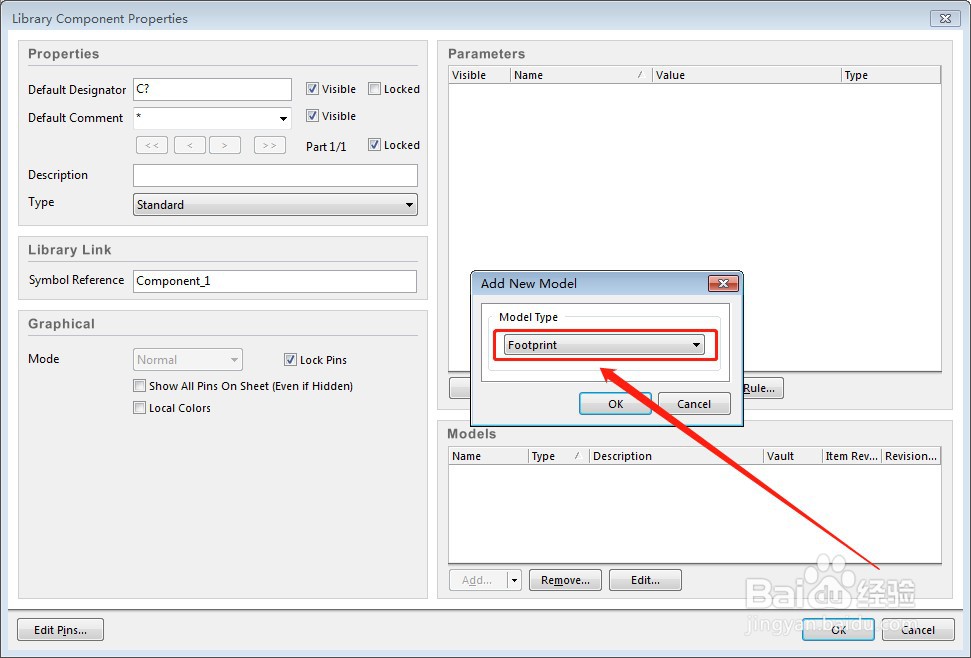Go to last part with >> button

pyautogui.click(x=269, y=145)
